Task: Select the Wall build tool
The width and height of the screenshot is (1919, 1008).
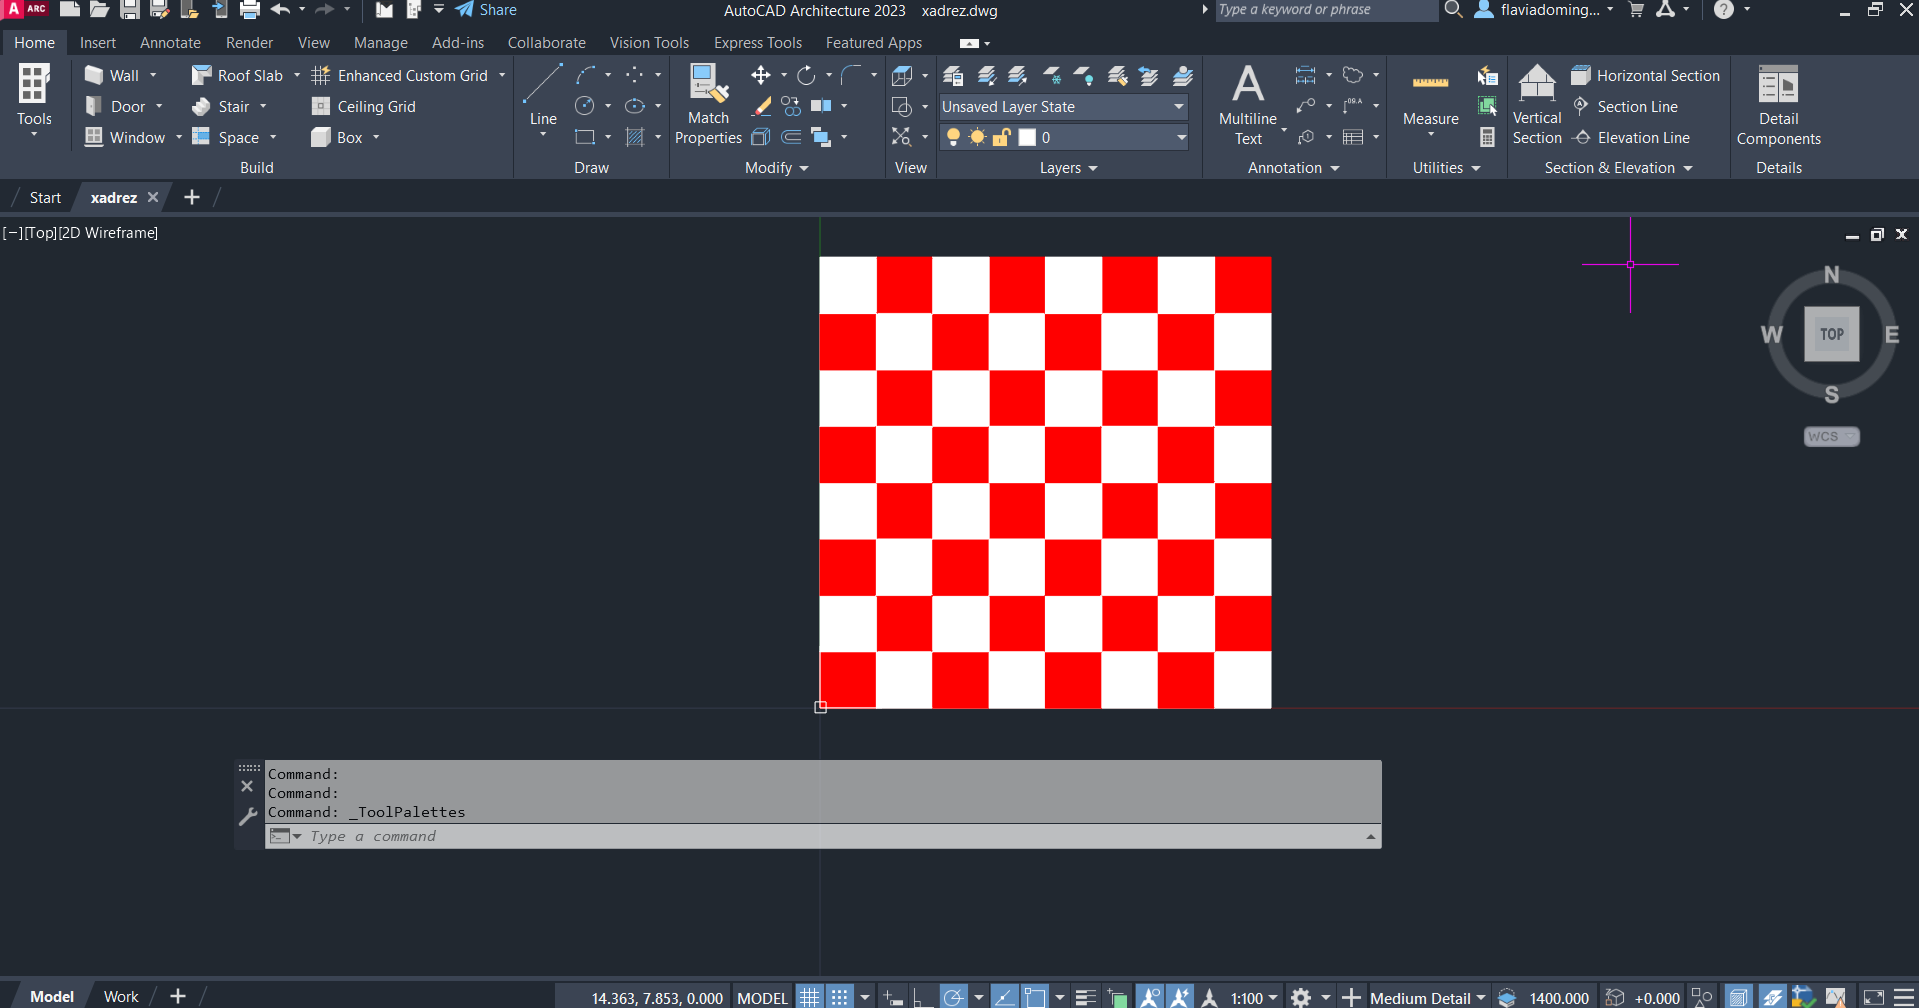Action: [112, 76]
